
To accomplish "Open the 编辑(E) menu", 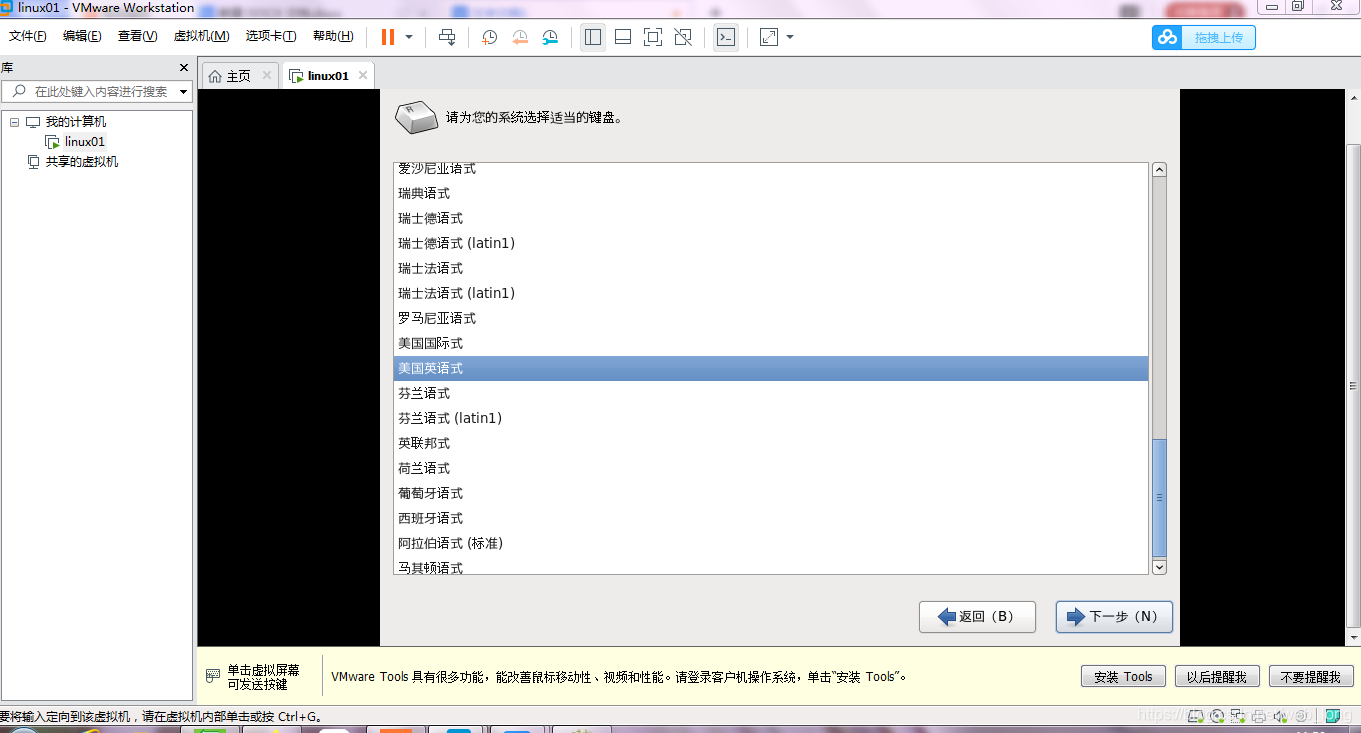I will tap(82, 36).
